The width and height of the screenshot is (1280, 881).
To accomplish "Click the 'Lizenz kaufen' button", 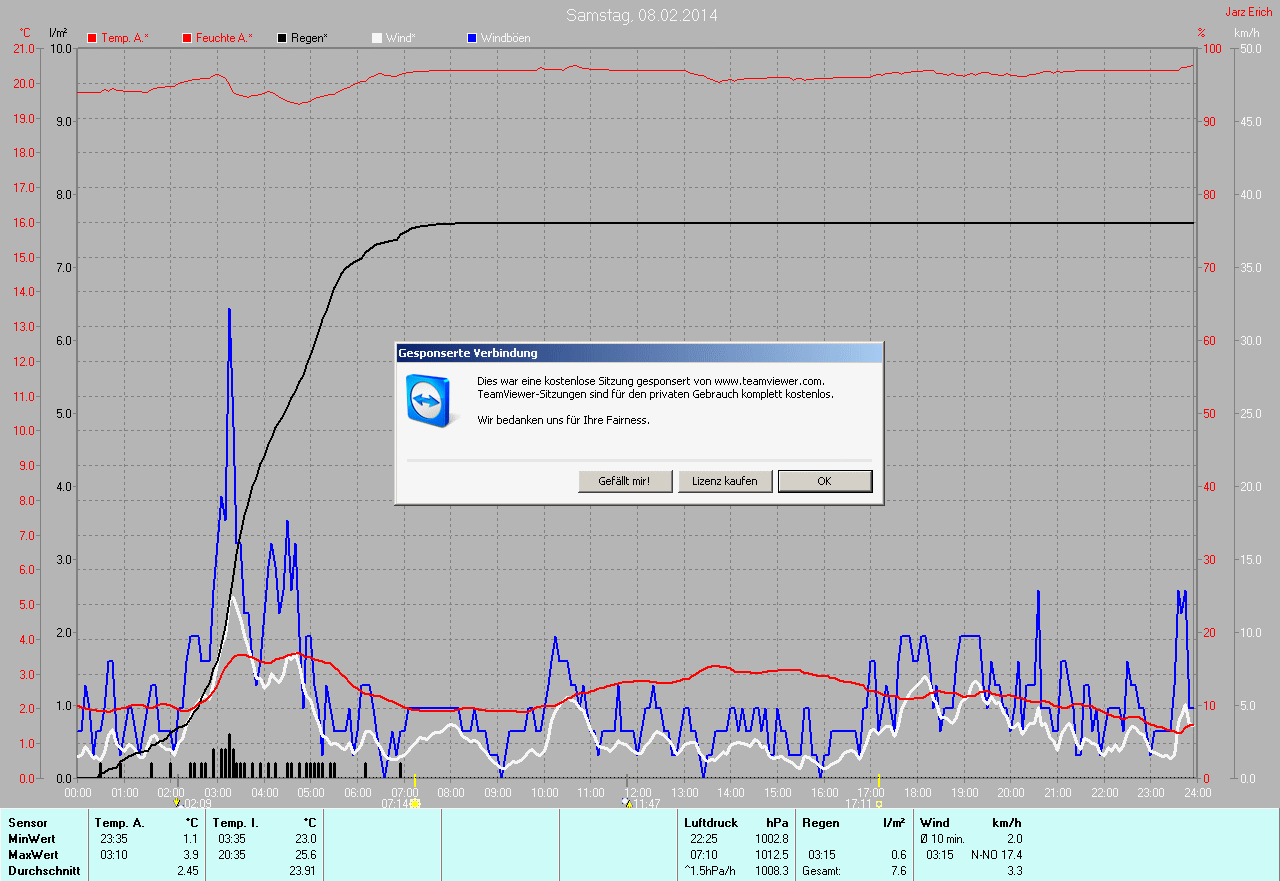I will tap(725, 481).
